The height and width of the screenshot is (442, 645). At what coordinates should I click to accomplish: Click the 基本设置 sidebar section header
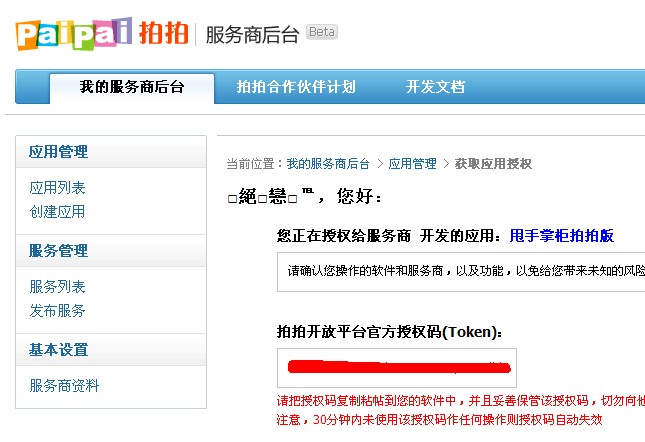(x=111, y=350)
